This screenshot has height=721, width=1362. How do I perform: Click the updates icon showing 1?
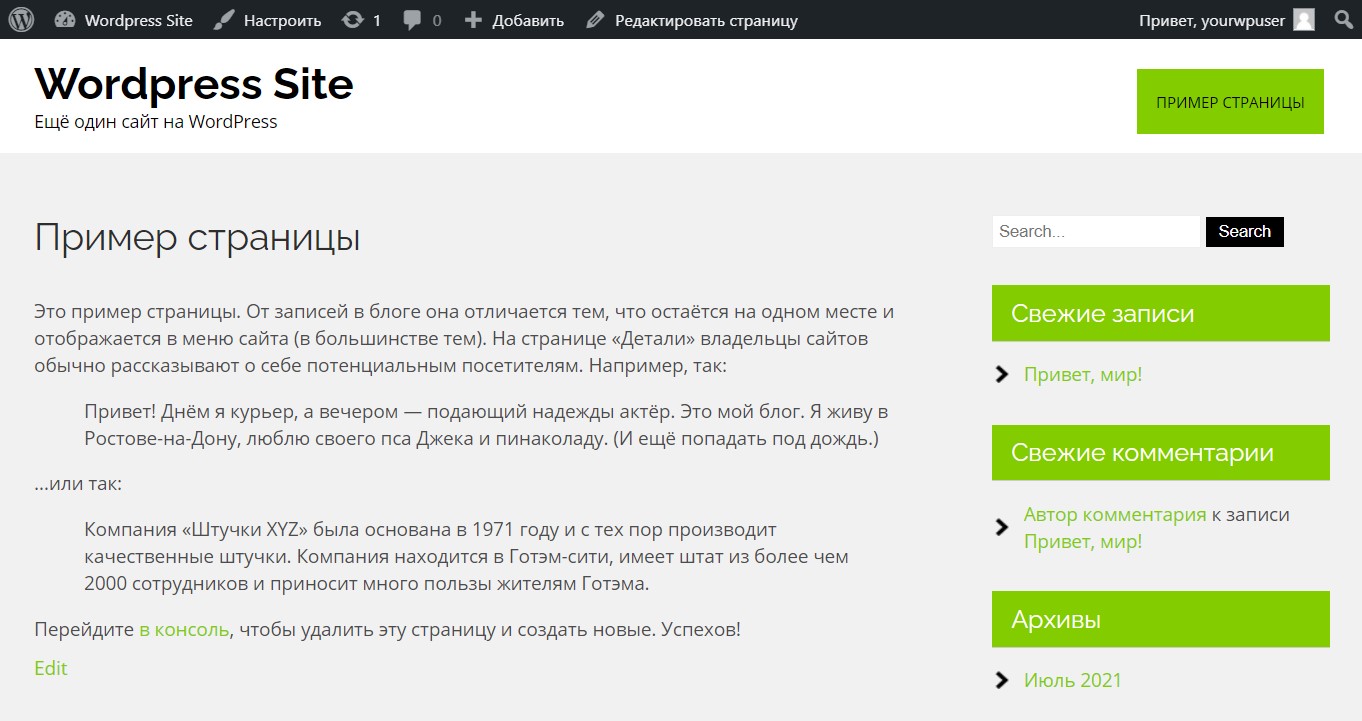[x=354, y=19]
